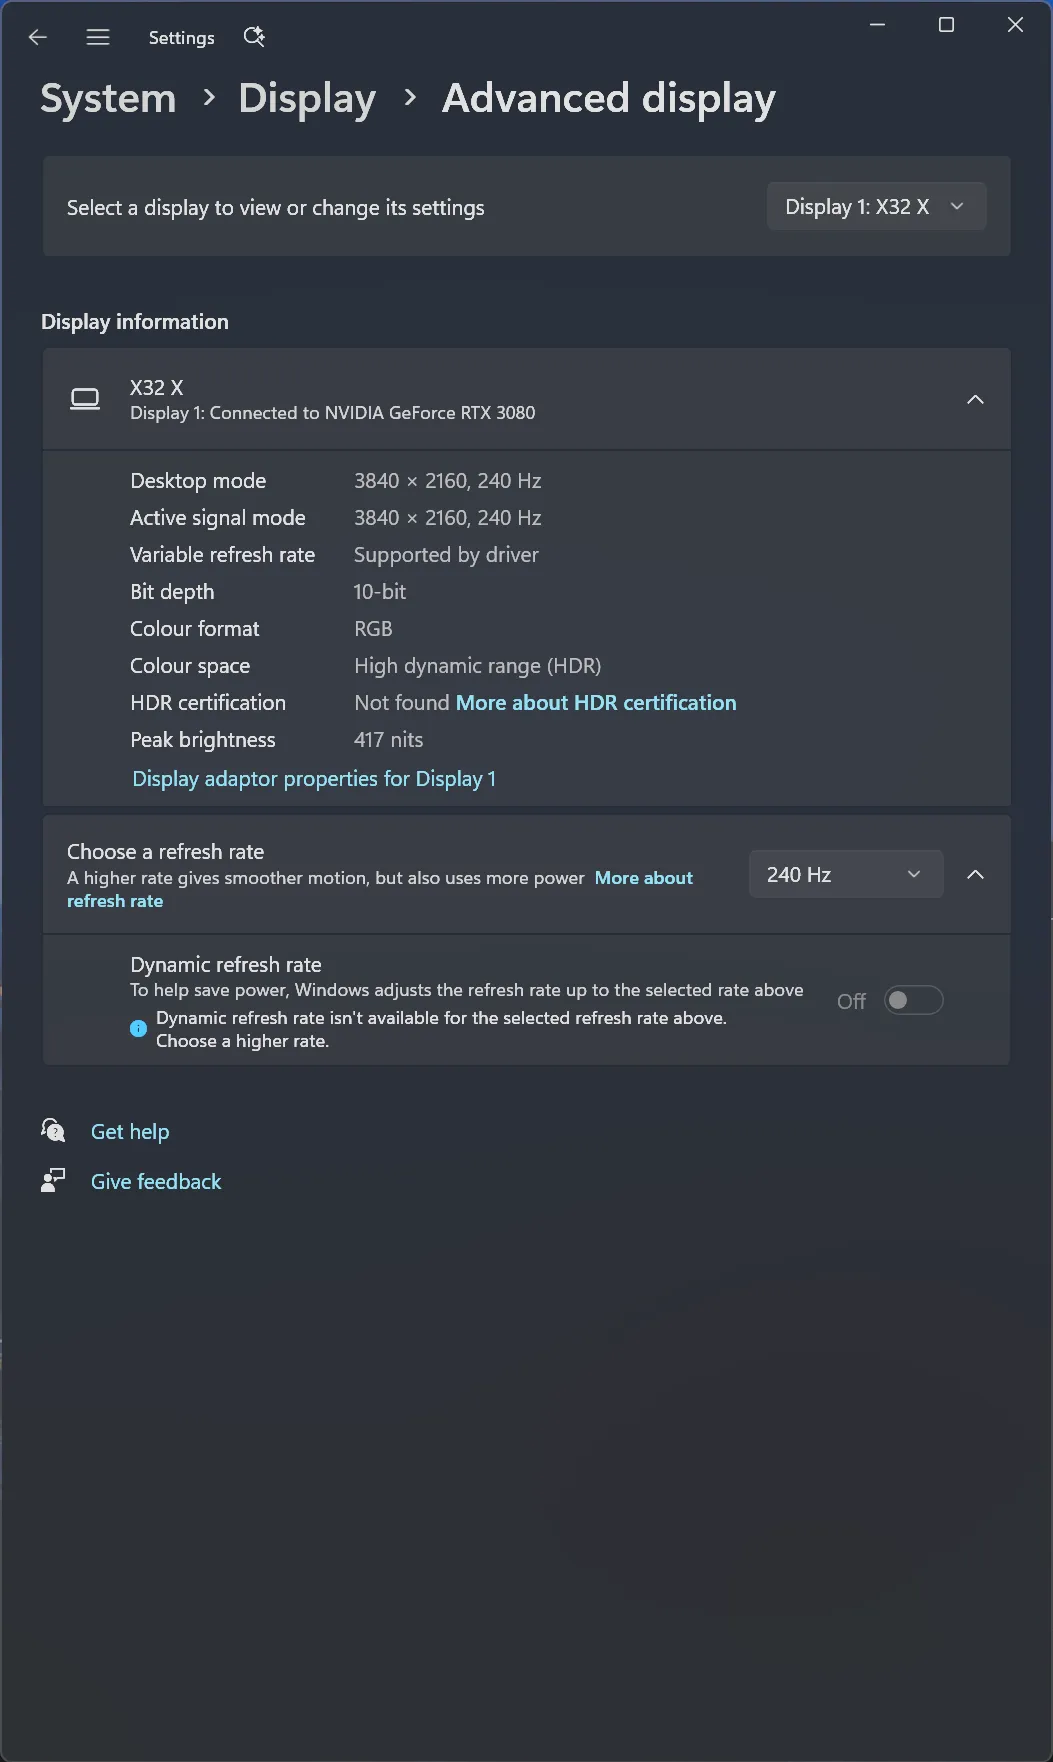Click the Get help link
The image size is (1053, 1762).
click(130, 1132)
